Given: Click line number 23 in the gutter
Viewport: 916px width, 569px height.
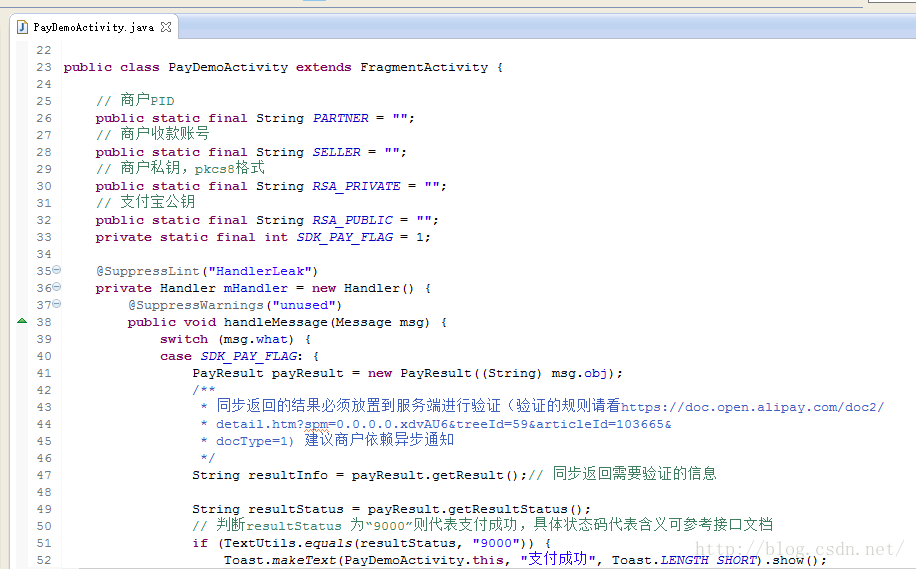Looking at the screenshot, I should (x=44, y=67).
